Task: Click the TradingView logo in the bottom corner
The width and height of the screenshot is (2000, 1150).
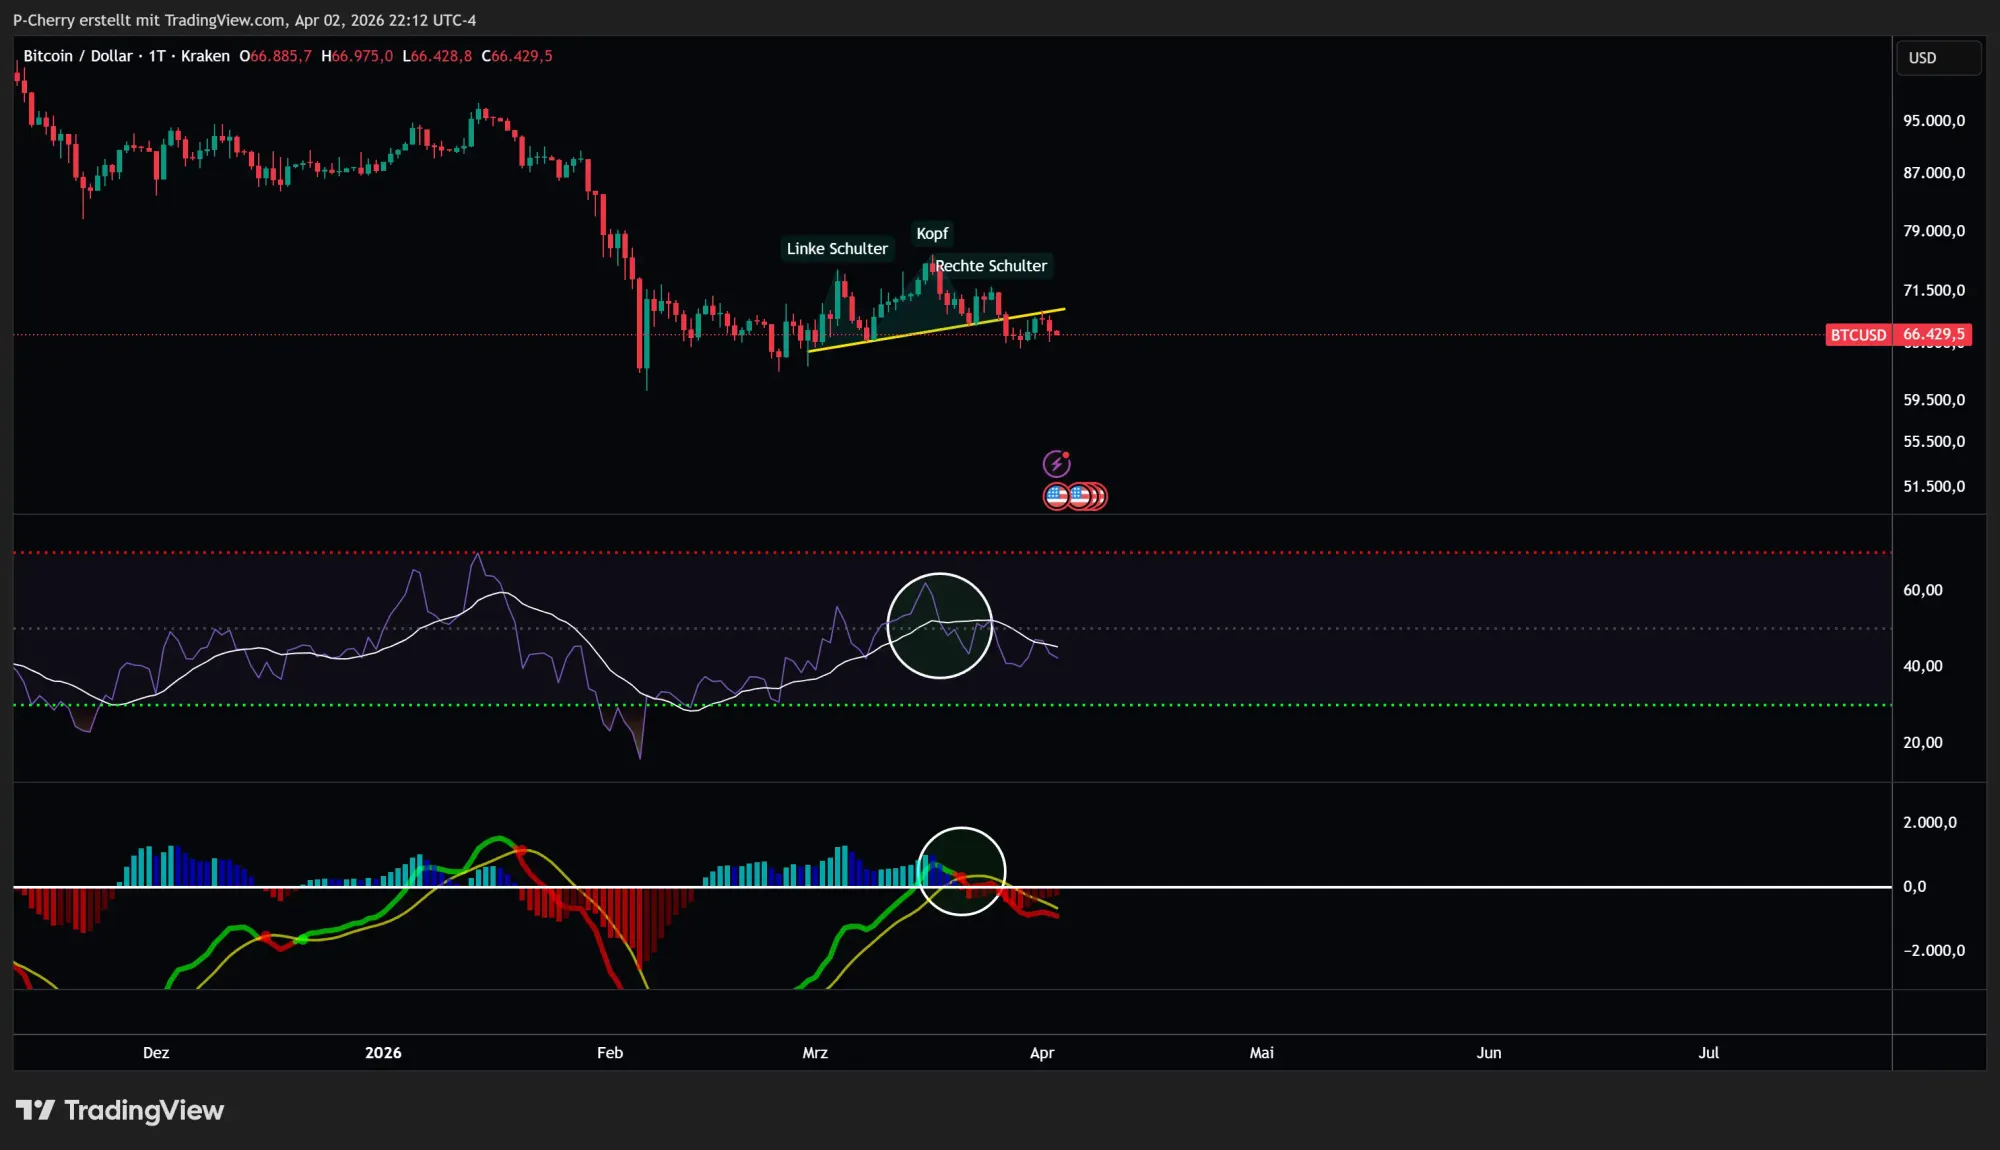Action: 120,1110
